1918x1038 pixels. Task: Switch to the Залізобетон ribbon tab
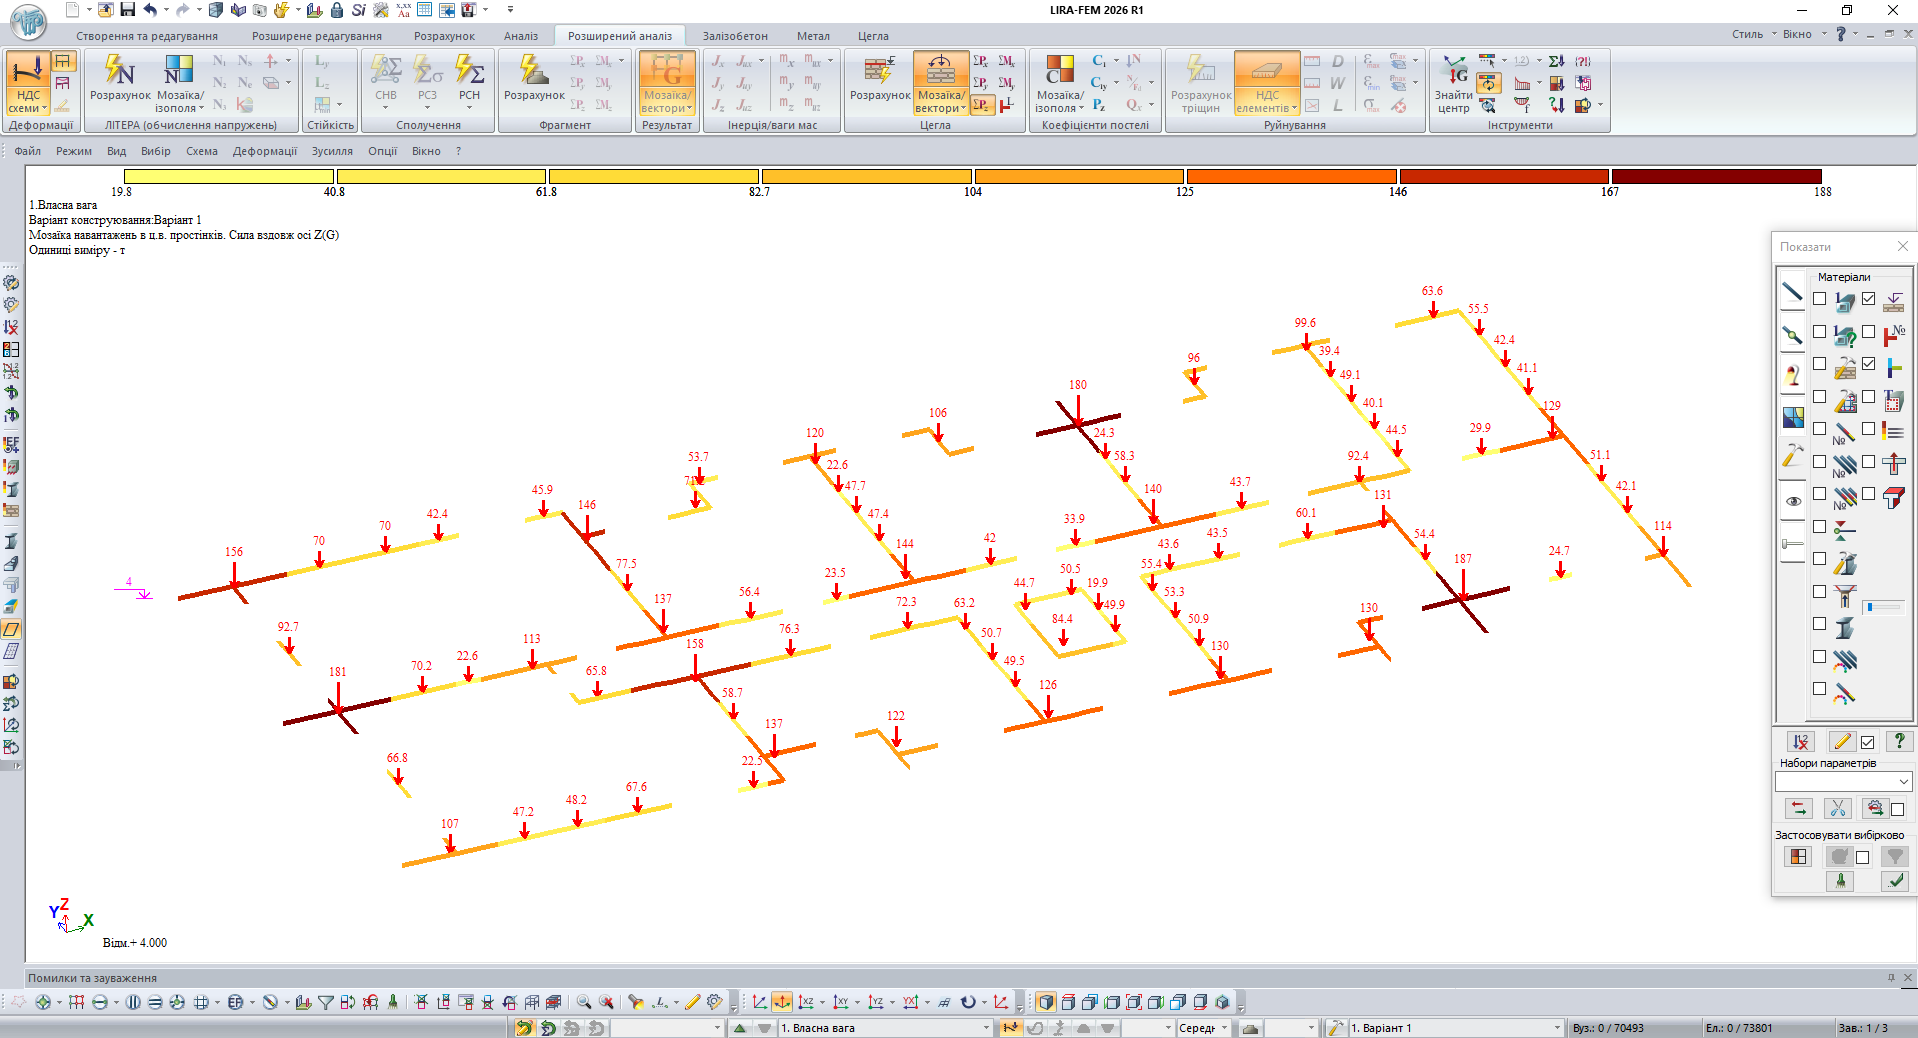(x=735, y=36)
